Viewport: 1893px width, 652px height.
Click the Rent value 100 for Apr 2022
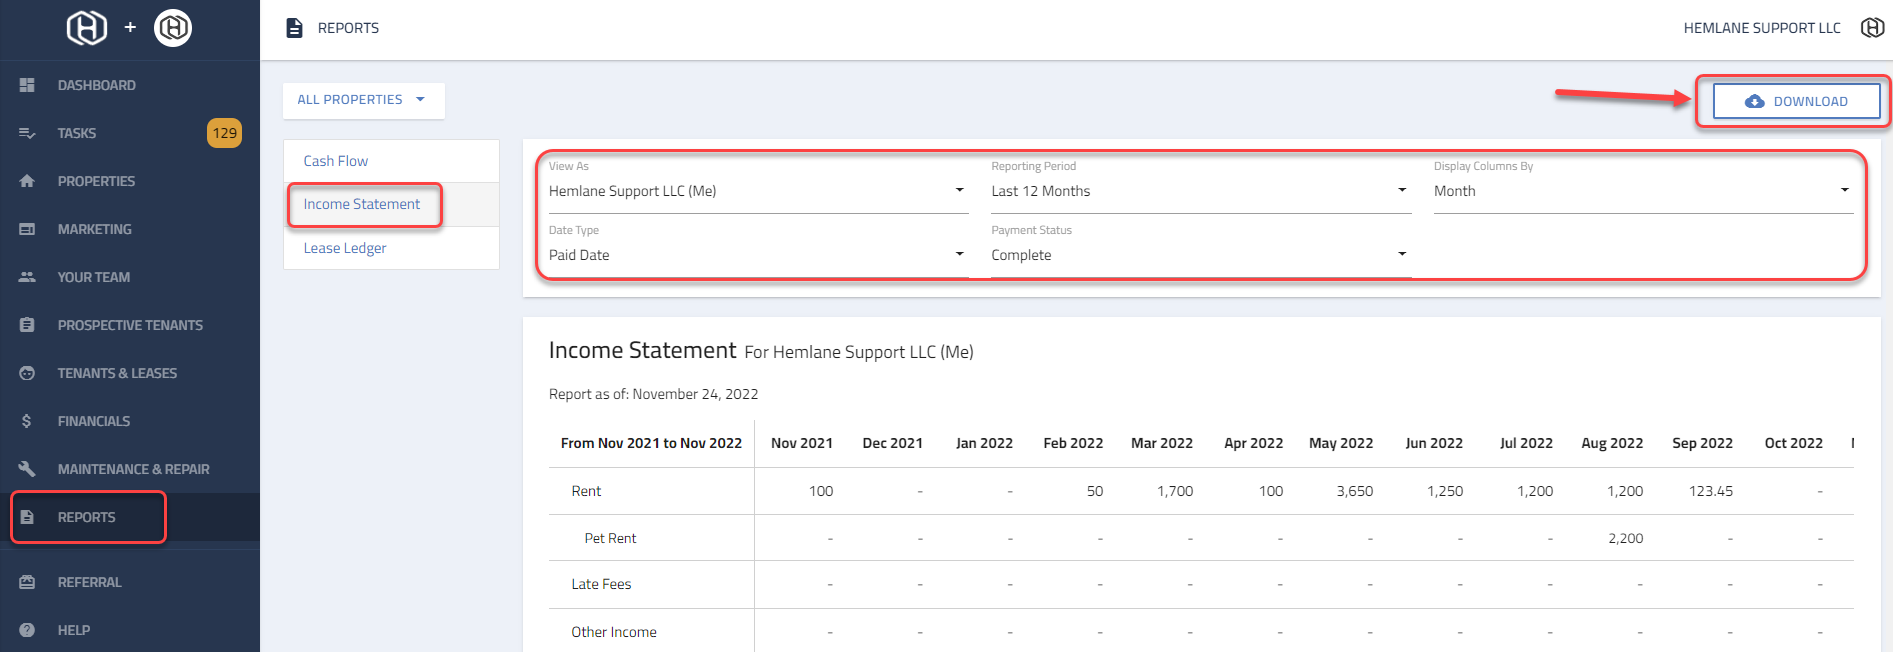[1271, 491]
